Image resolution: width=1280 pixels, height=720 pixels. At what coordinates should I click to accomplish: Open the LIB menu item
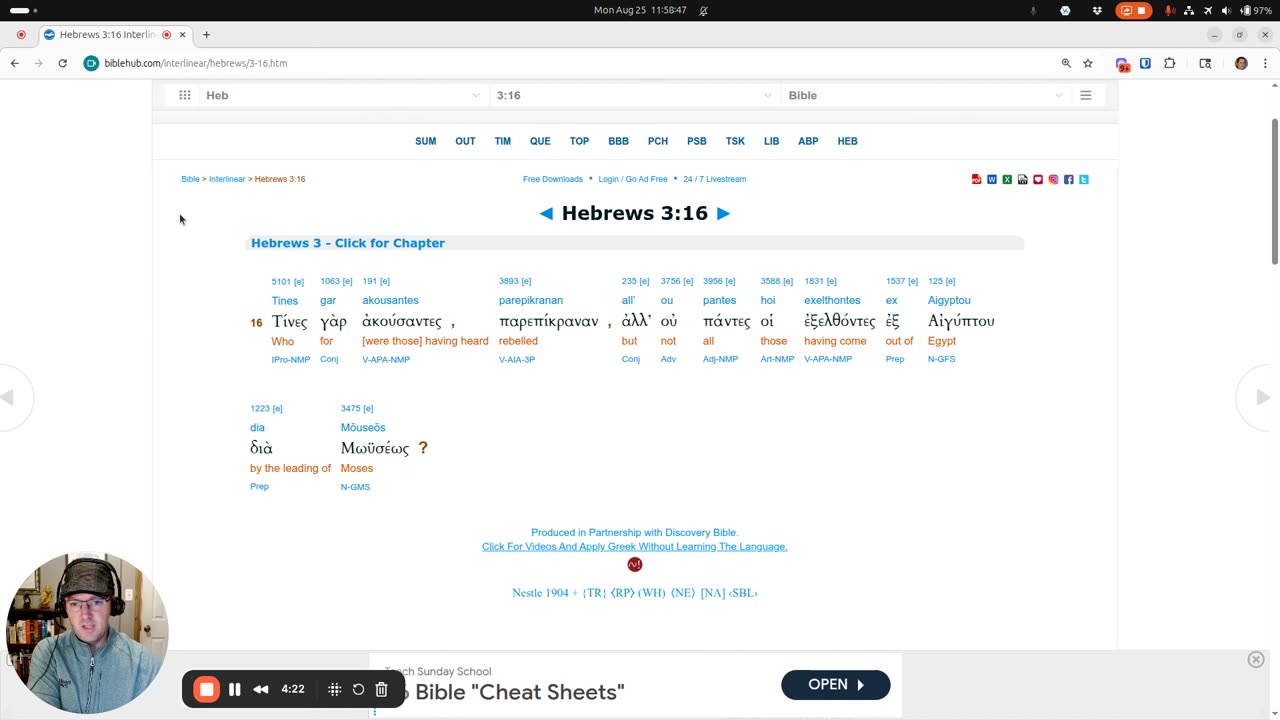pyautogui.click(x=771, y=141)
